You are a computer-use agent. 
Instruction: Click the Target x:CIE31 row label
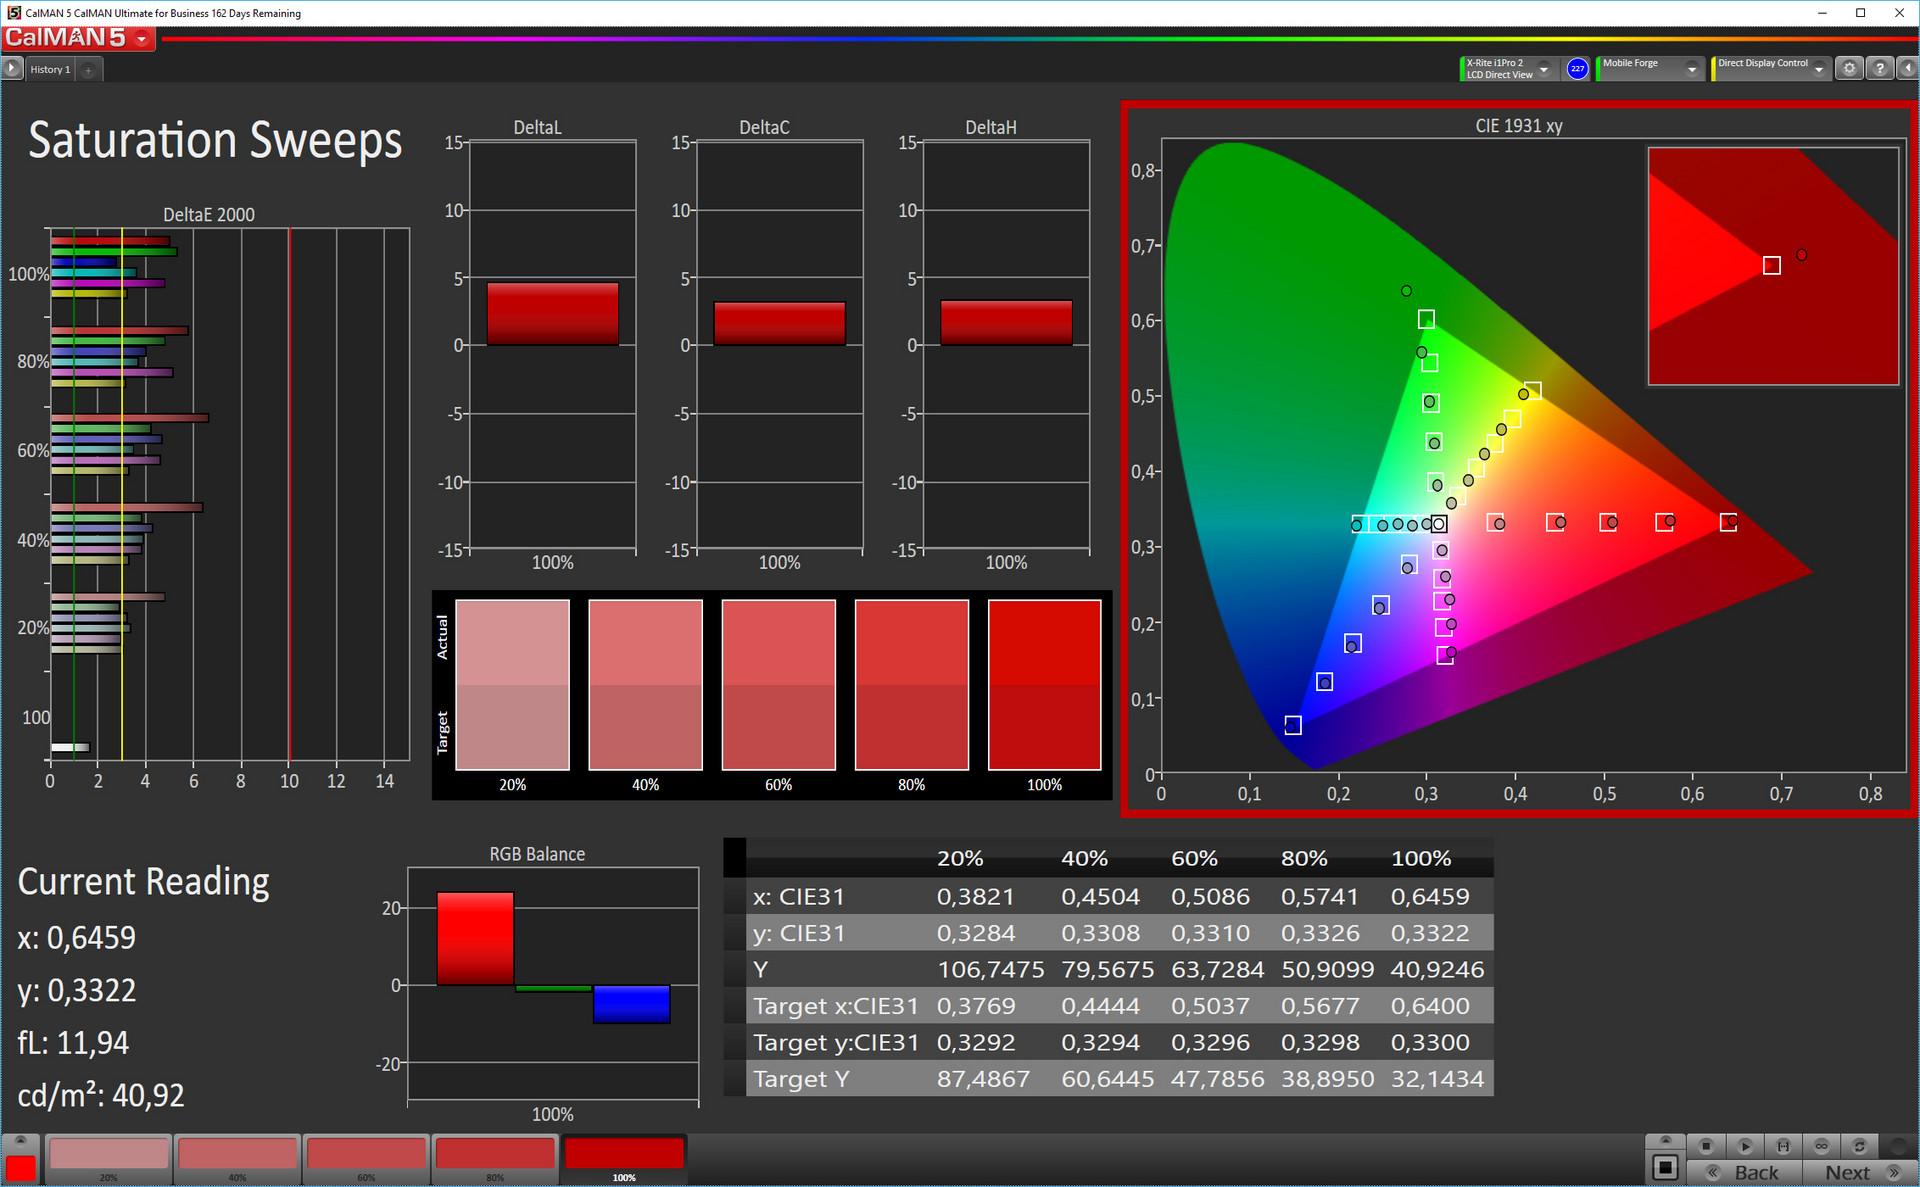[835, 1006]
